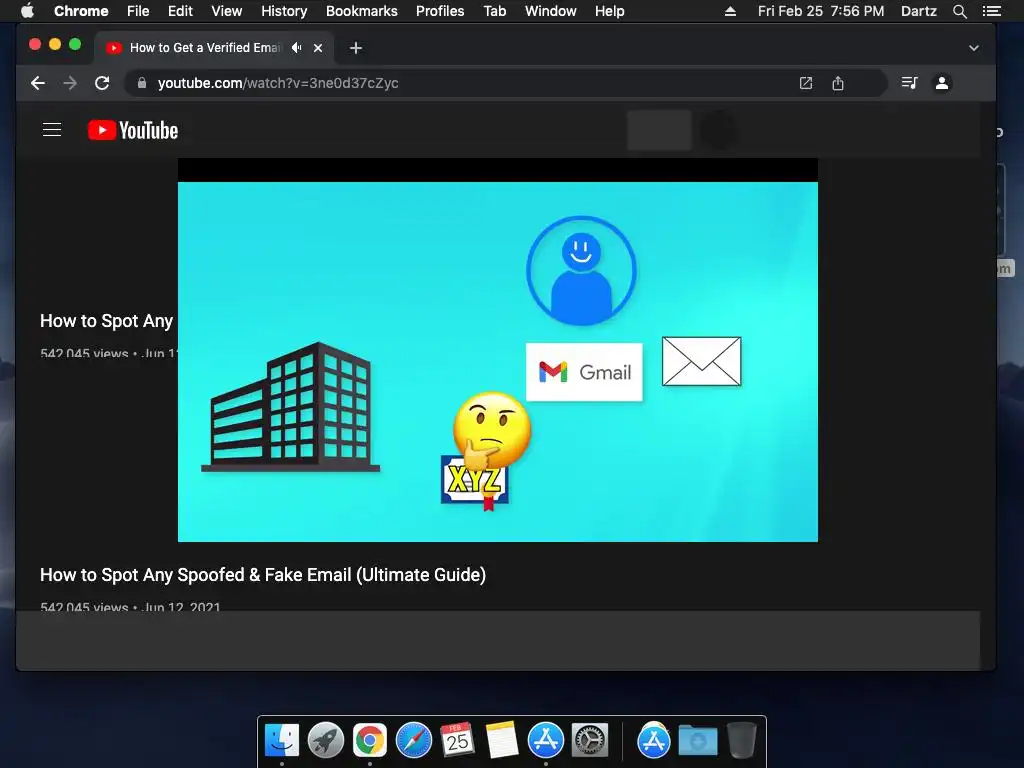Image resolution: width=1024 pixels, height=768 pixels.
Task: Open Spotlight search magnifier
Action: coord(959,11)
